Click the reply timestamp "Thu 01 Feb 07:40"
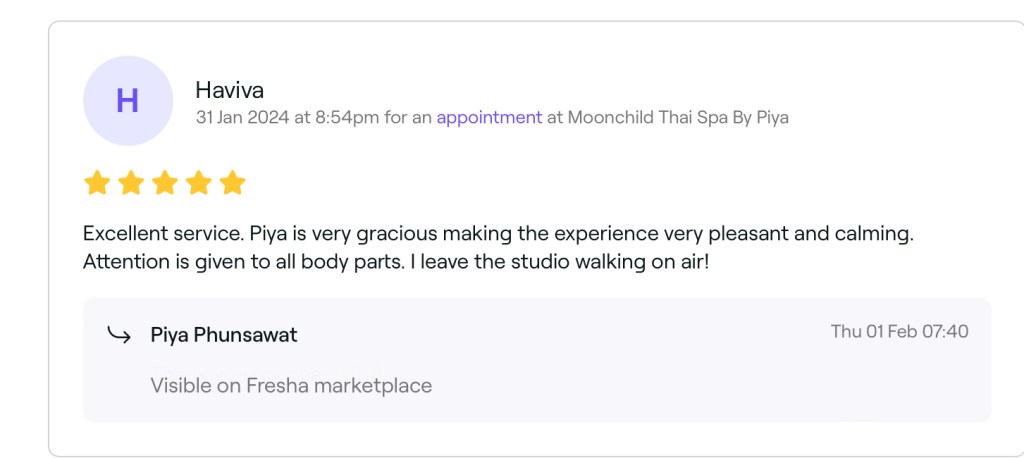 [899, 331]
